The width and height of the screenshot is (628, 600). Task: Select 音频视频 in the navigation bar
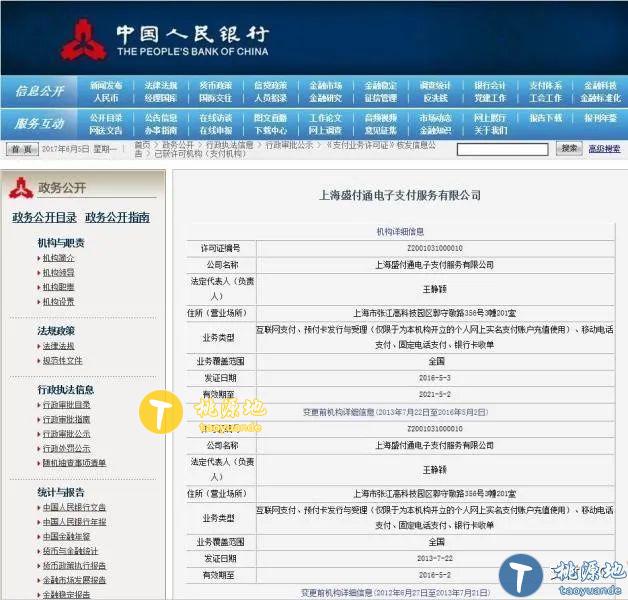pyautogui.click(x=380, y=118)
